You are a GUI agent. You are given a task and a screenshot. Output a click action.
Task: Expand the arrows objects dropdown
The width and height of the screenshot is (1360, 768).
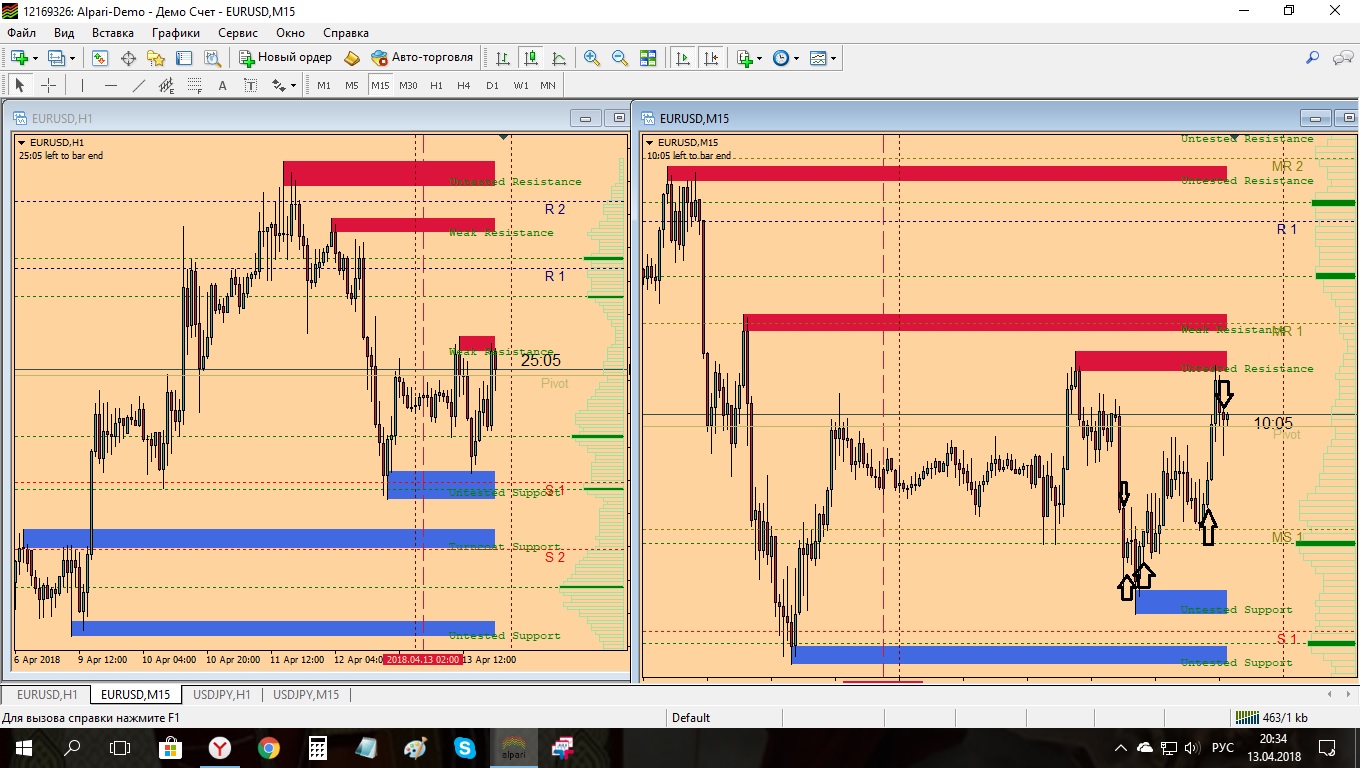click(293, 85)
